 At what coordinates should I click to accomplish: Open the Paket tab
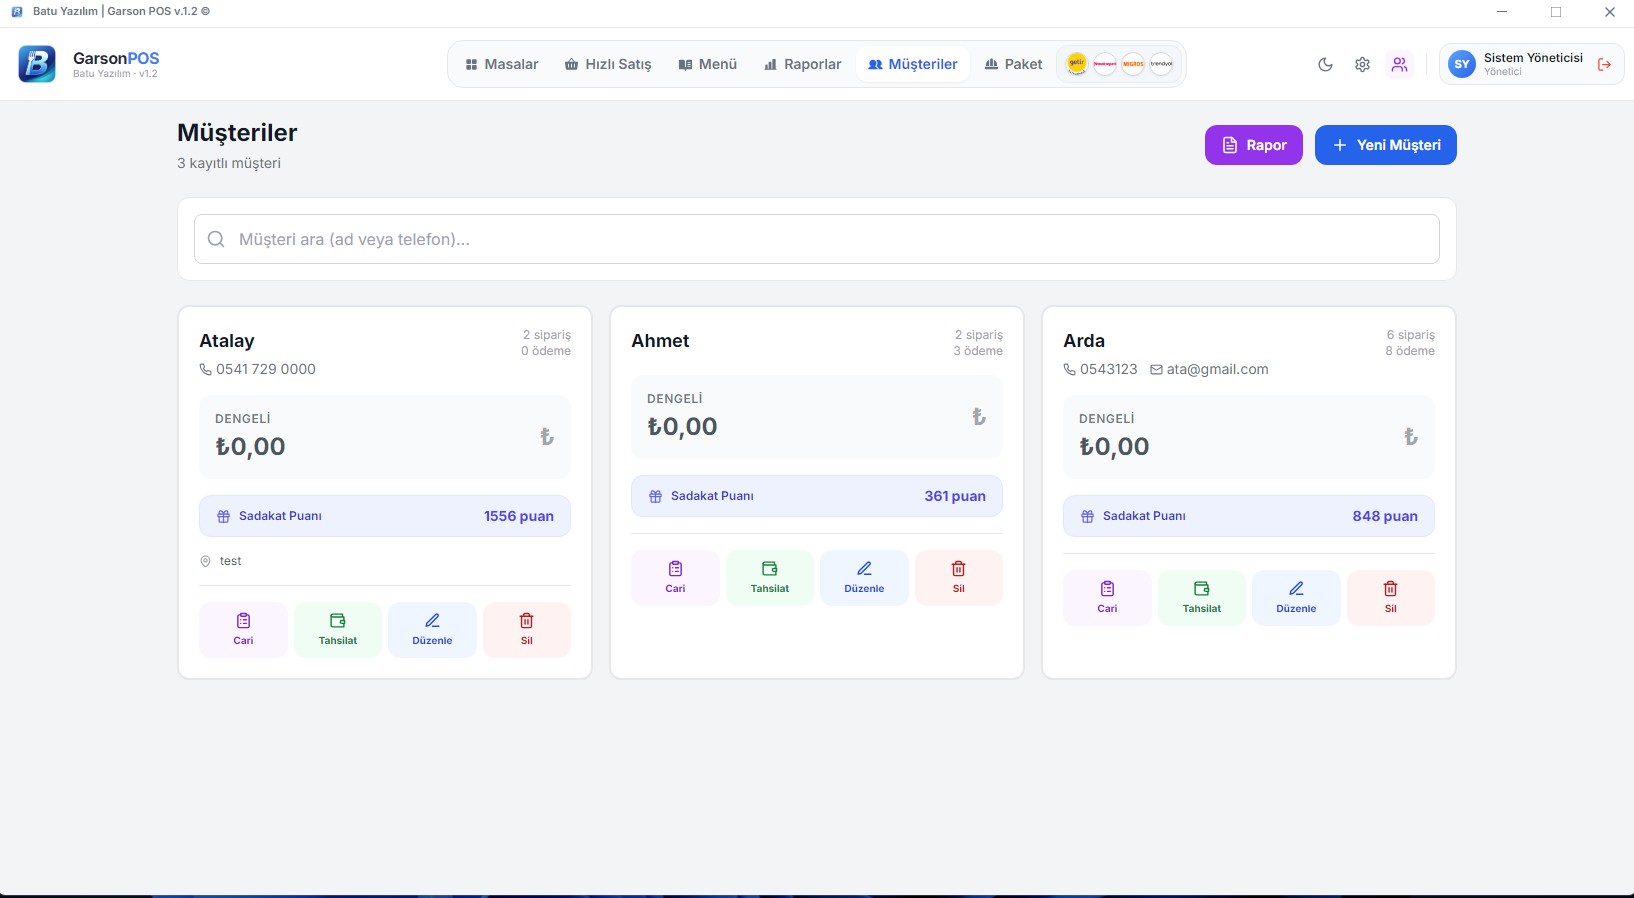click(1013, 64)
